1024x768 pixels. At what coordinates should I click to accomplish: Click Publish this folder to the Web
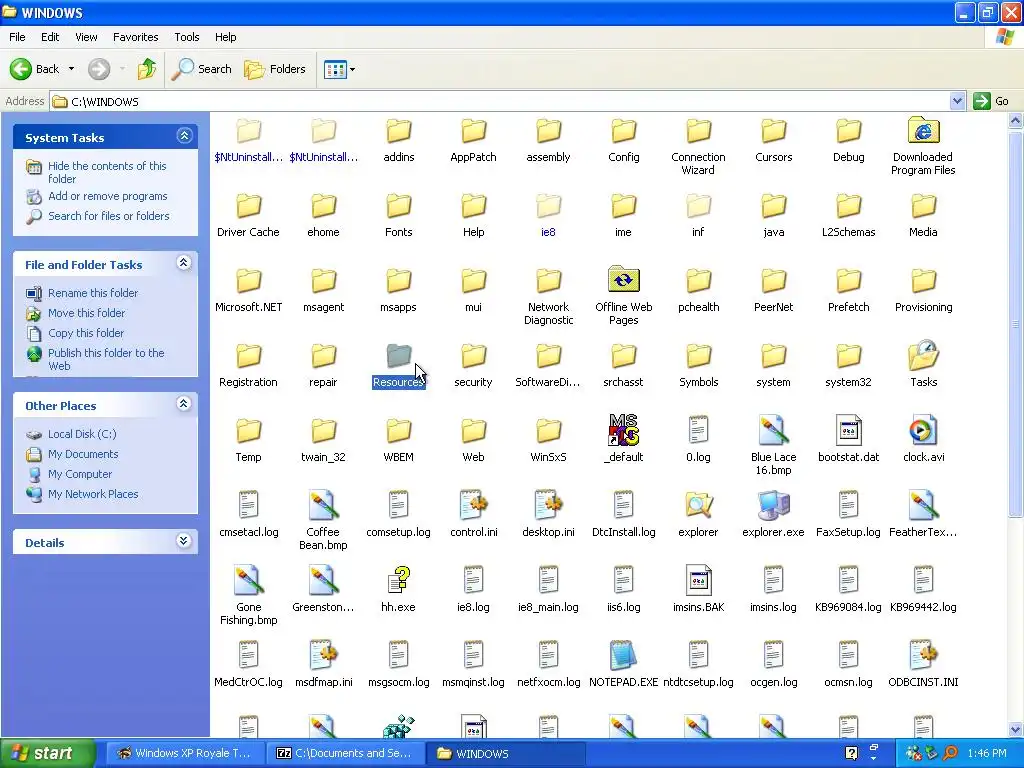coord(106,359)
